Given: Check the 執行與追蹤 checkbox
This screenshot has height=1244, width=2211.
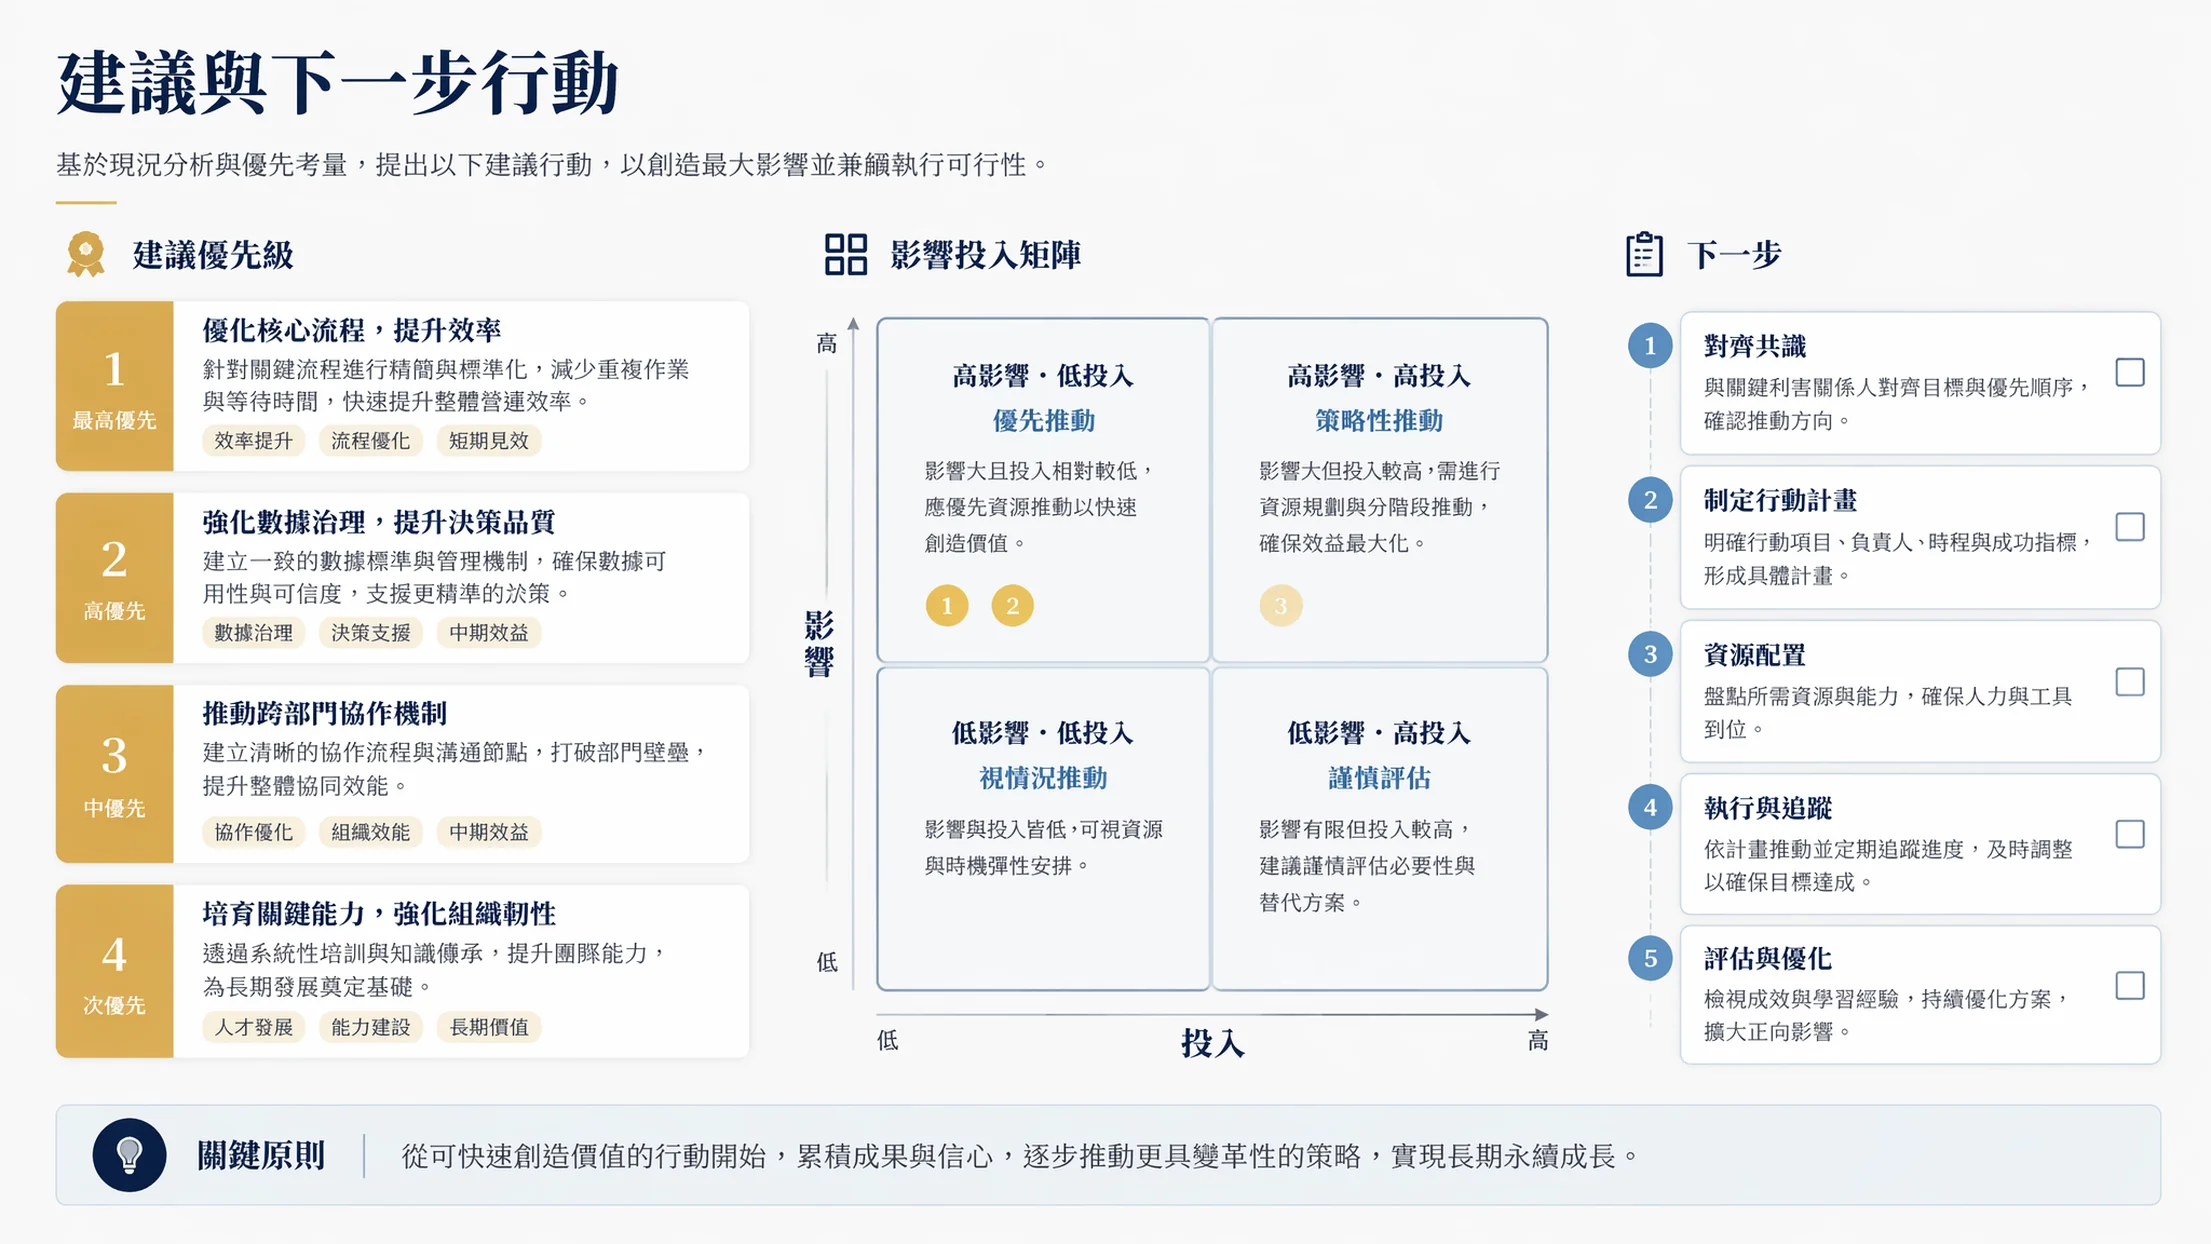Looking at the screenshot, I should [x=2130, y=834].
